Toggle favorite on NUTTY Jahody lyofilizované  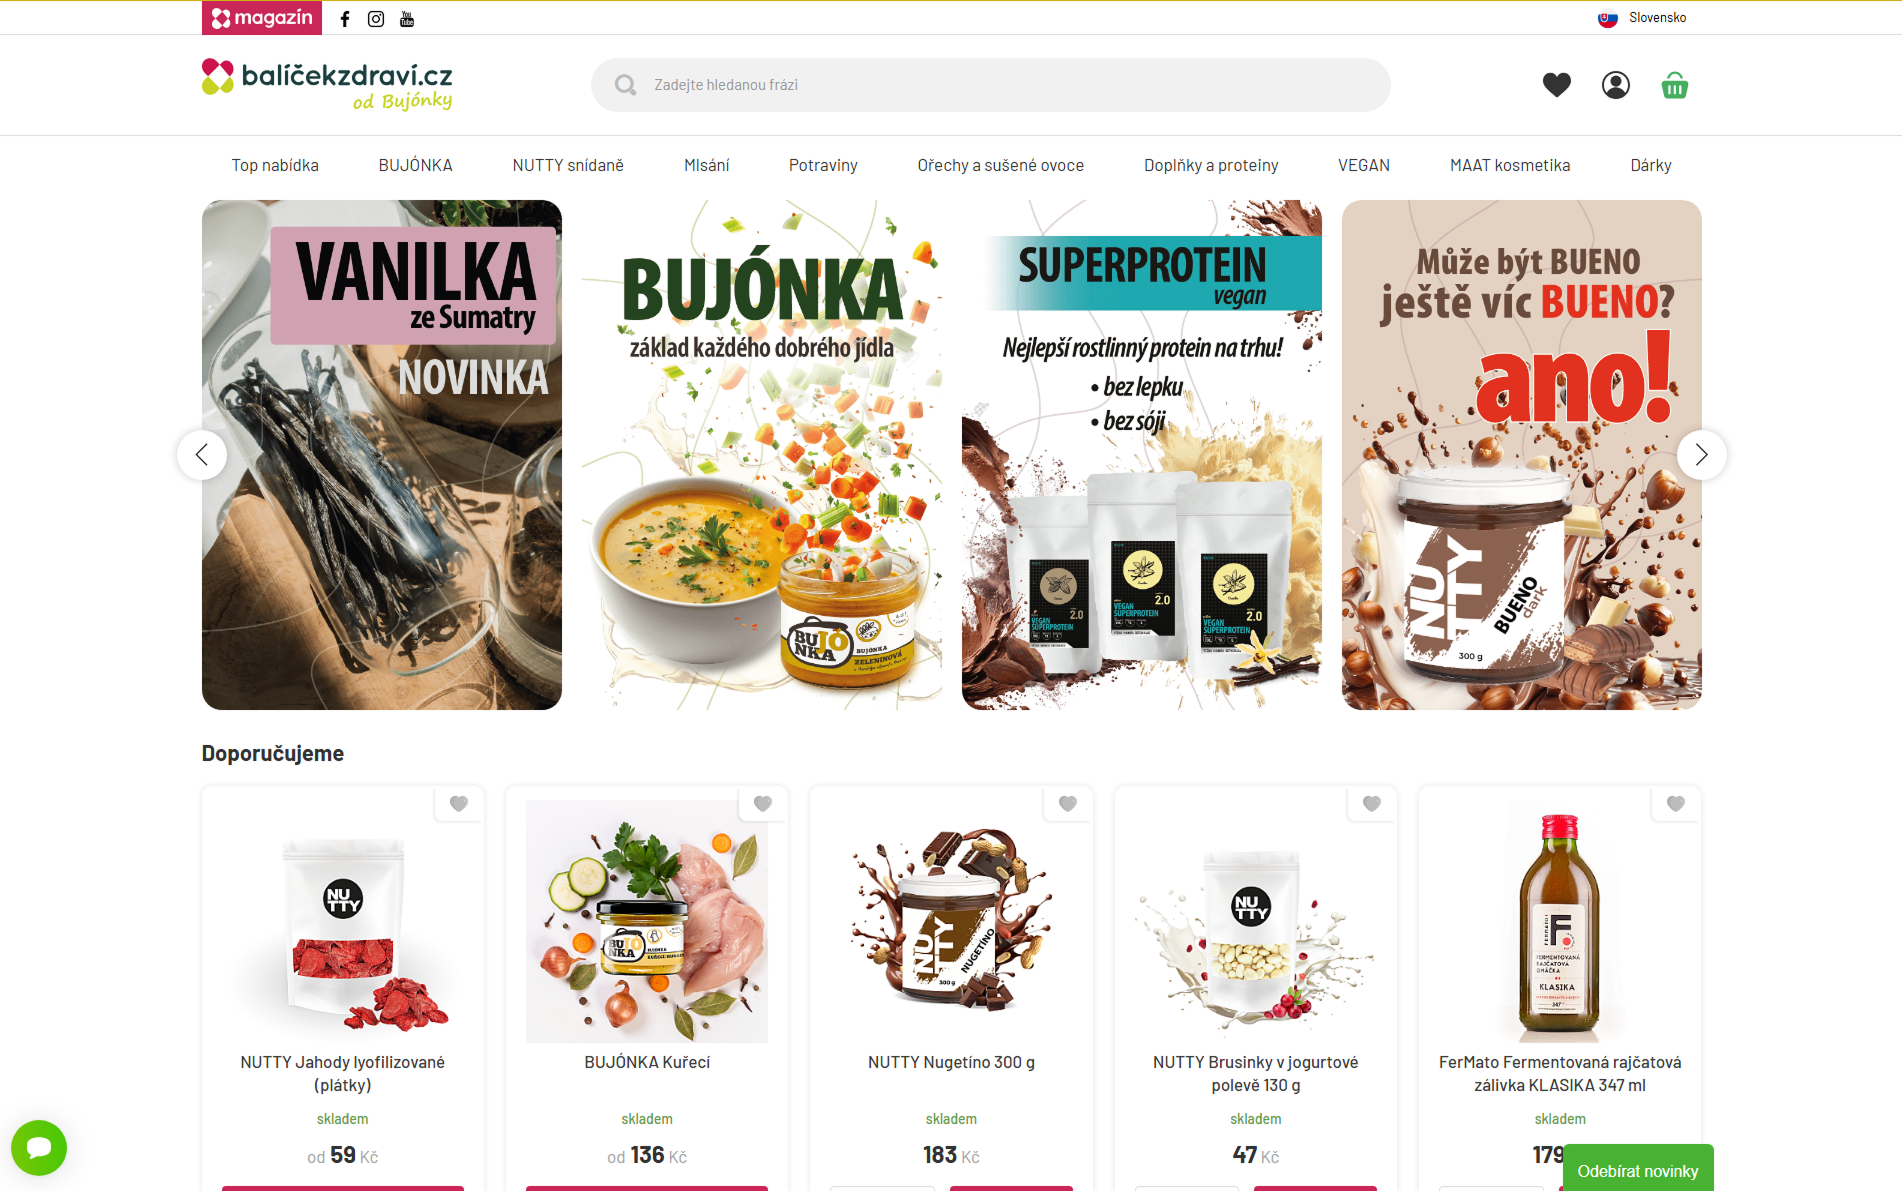click(459, 804)
